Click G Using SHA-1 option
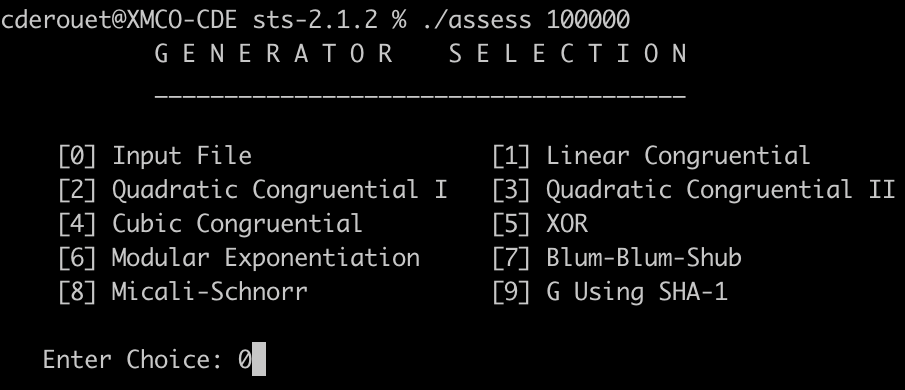 click(637, 292)
